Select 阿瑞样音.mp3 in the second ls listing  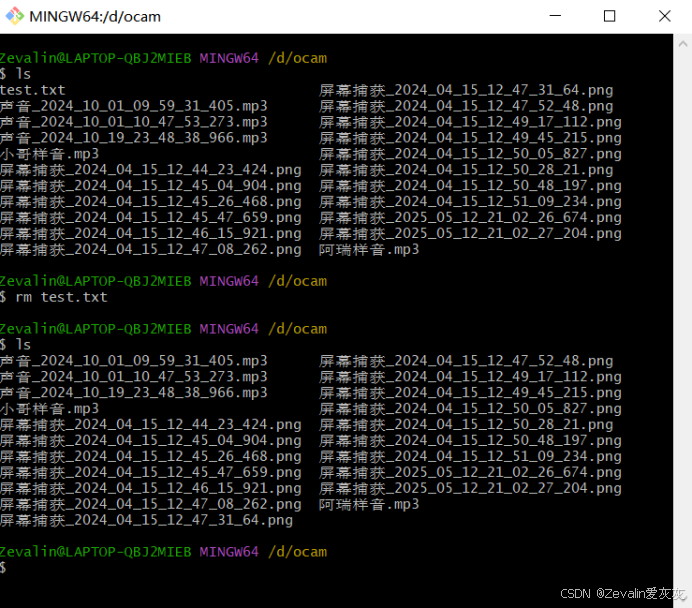click(369, 504)
